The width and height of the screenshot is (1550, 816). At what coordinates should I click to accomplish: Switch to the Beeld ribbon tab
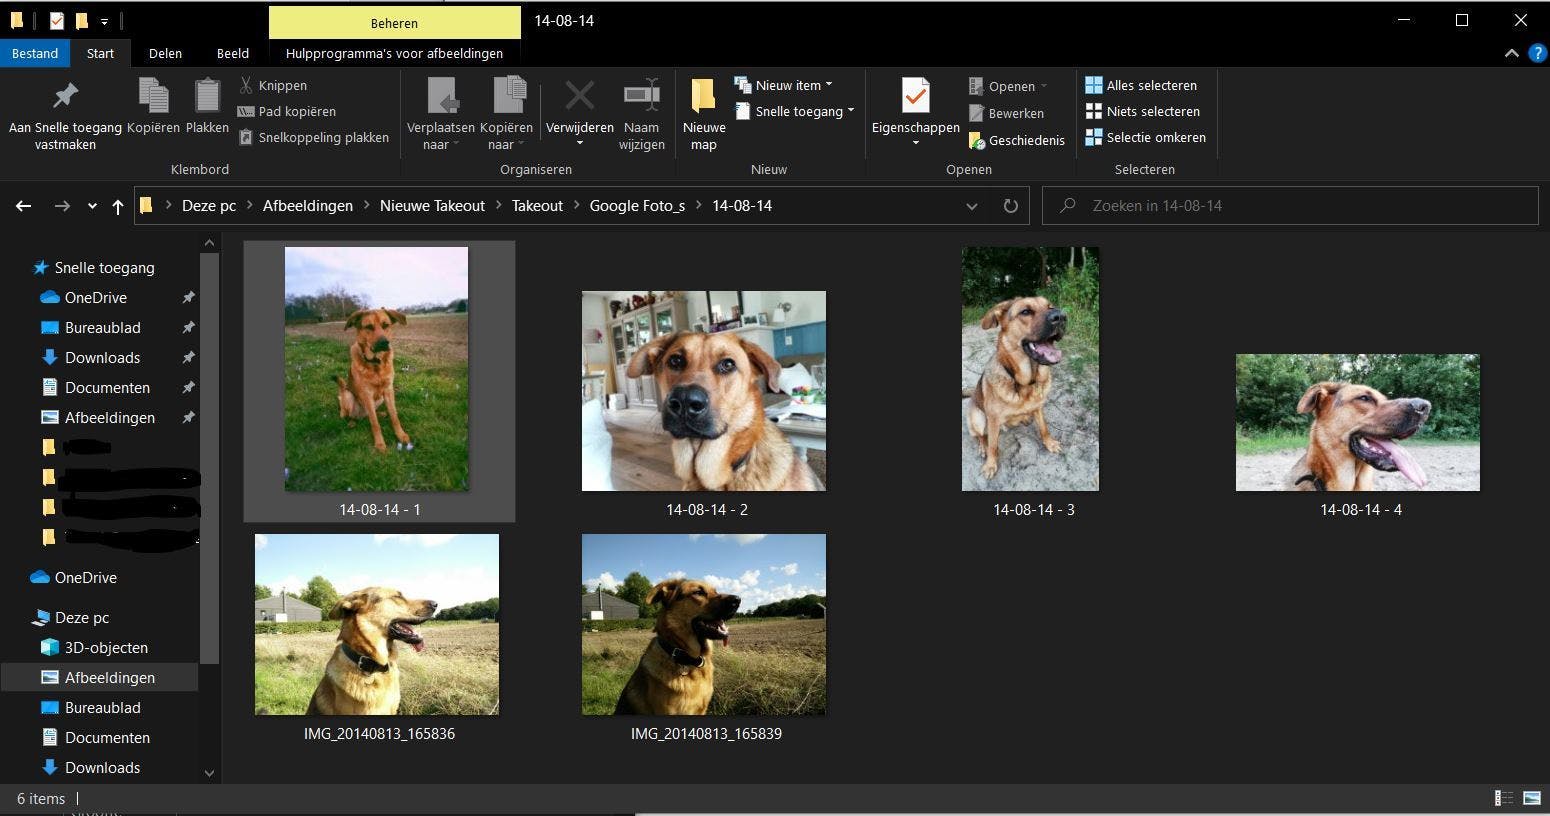233,53
